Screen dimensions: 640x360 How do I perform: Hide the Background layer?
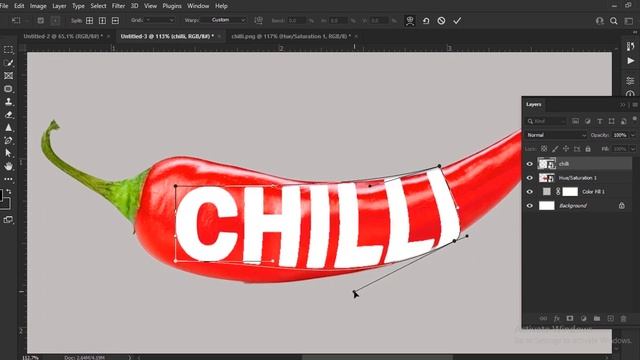[529, 206]
